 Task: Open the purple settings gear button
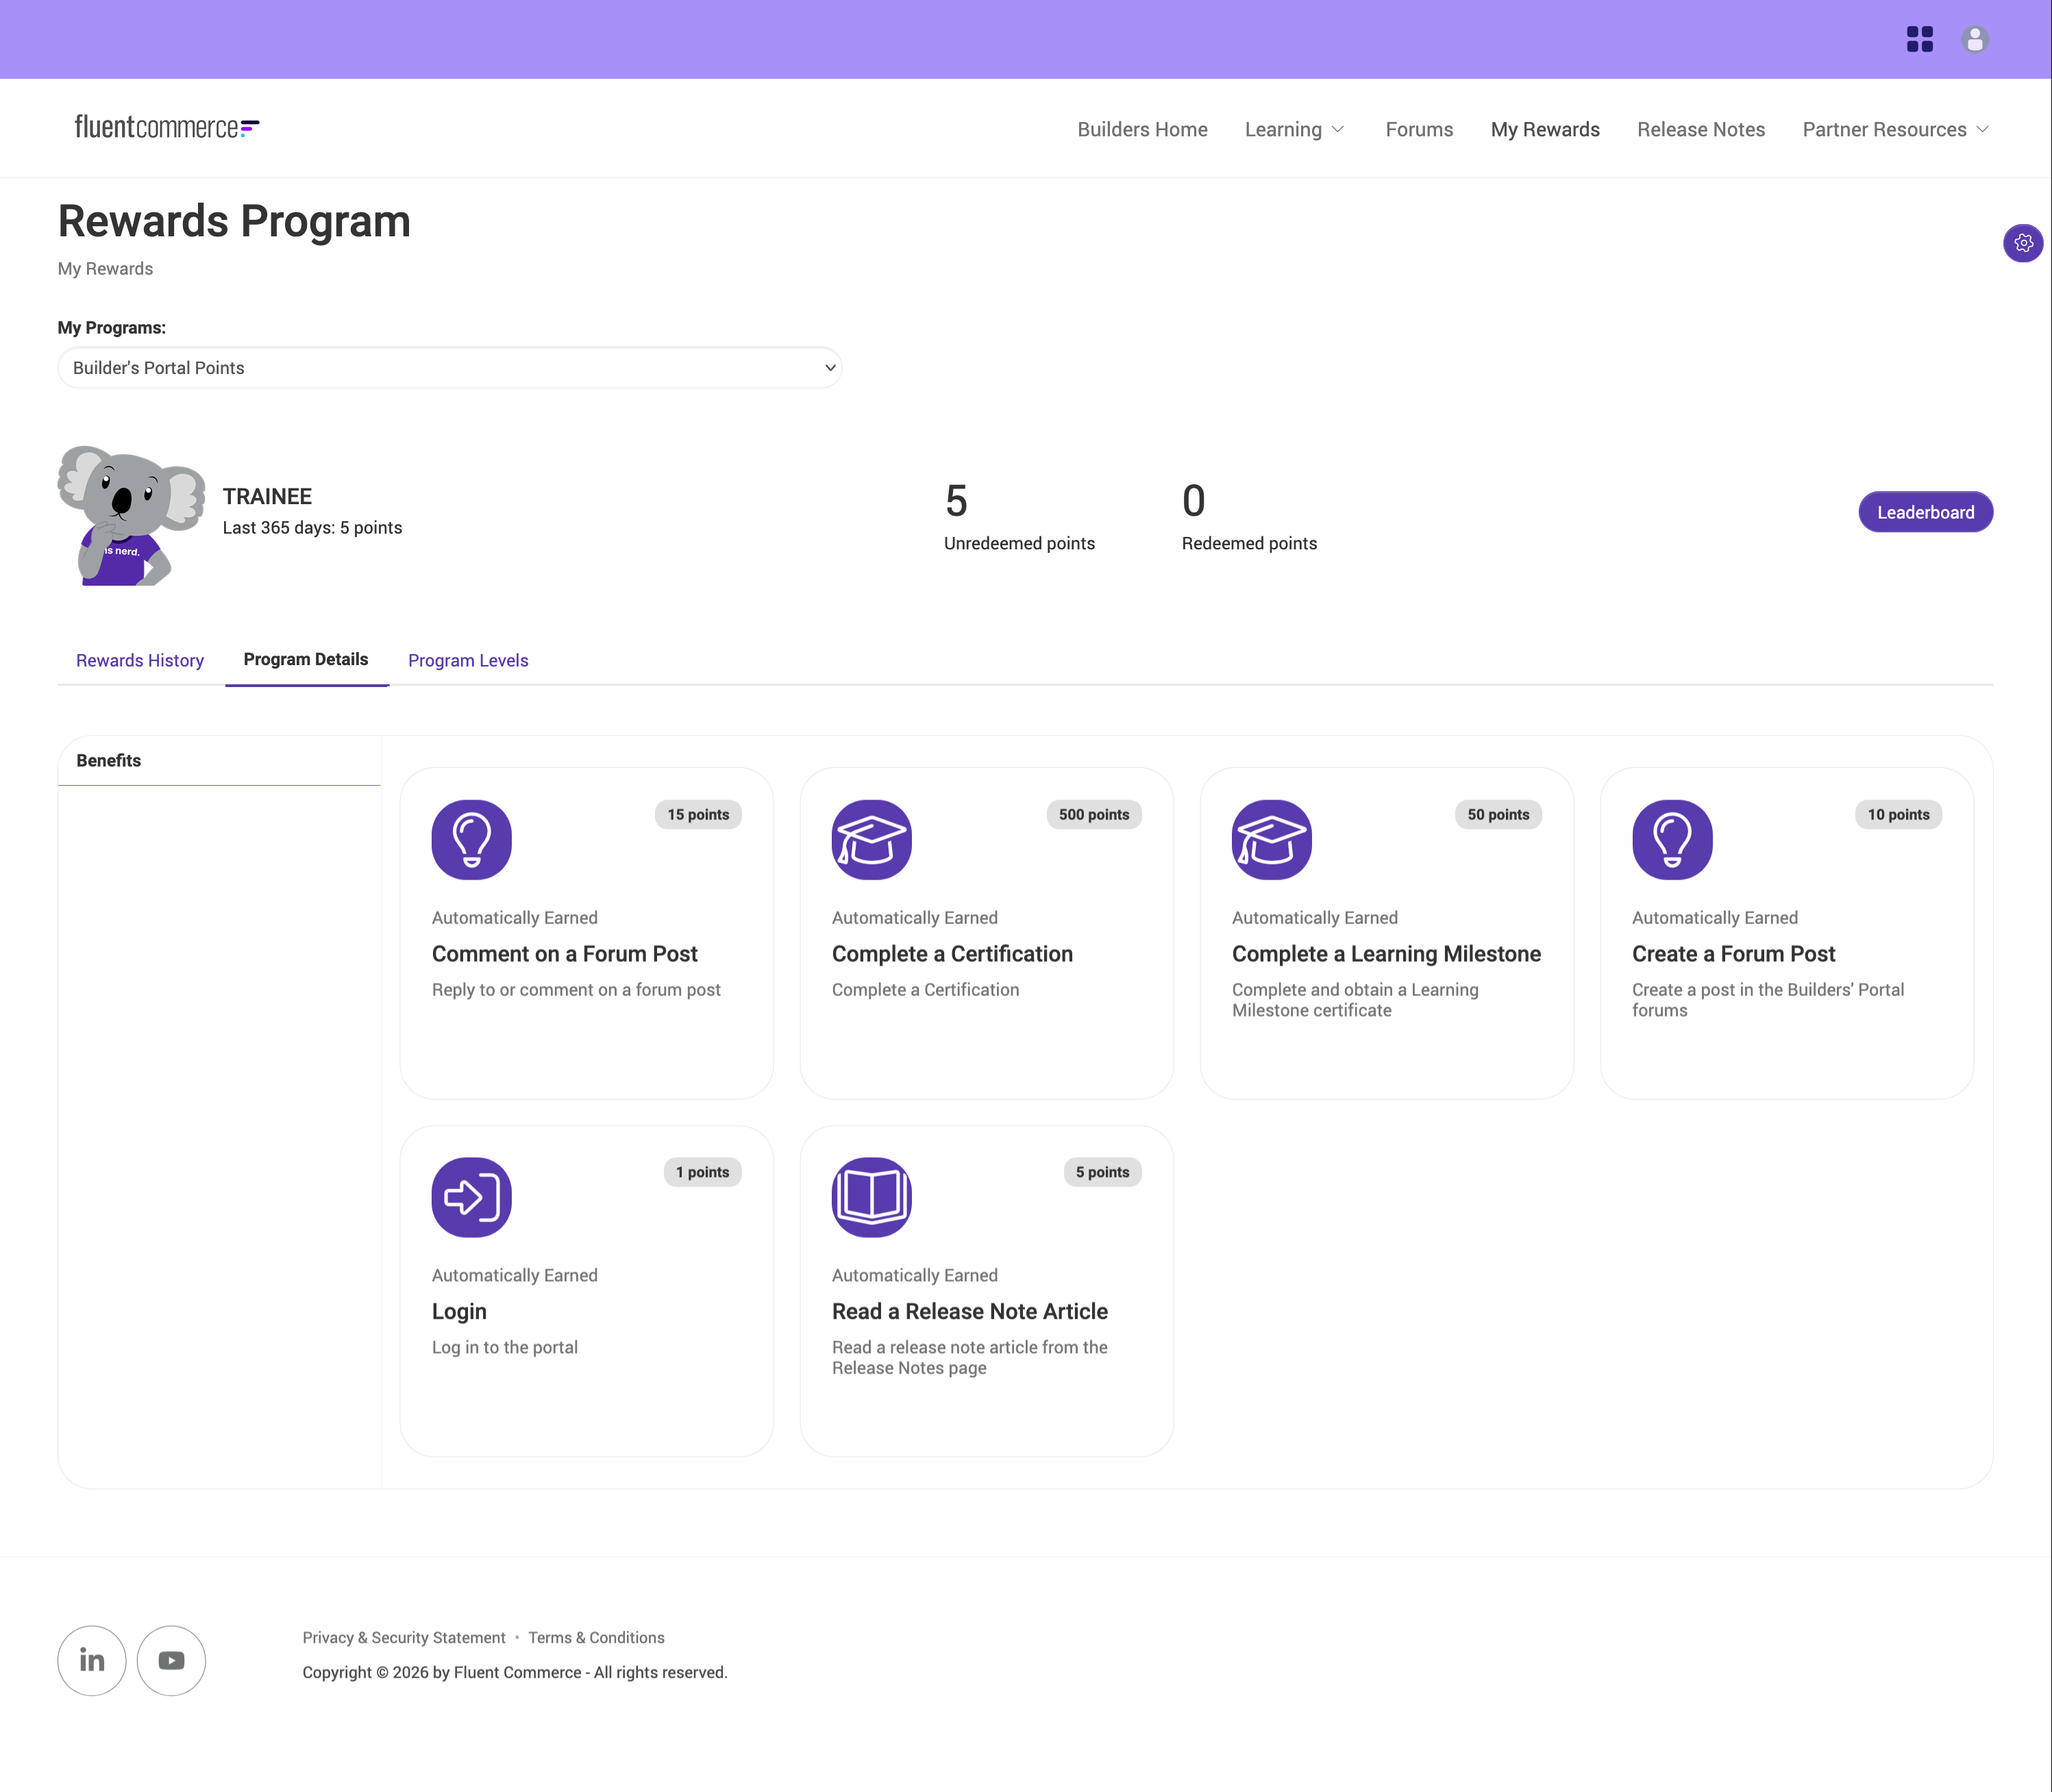coord(2023,243)
